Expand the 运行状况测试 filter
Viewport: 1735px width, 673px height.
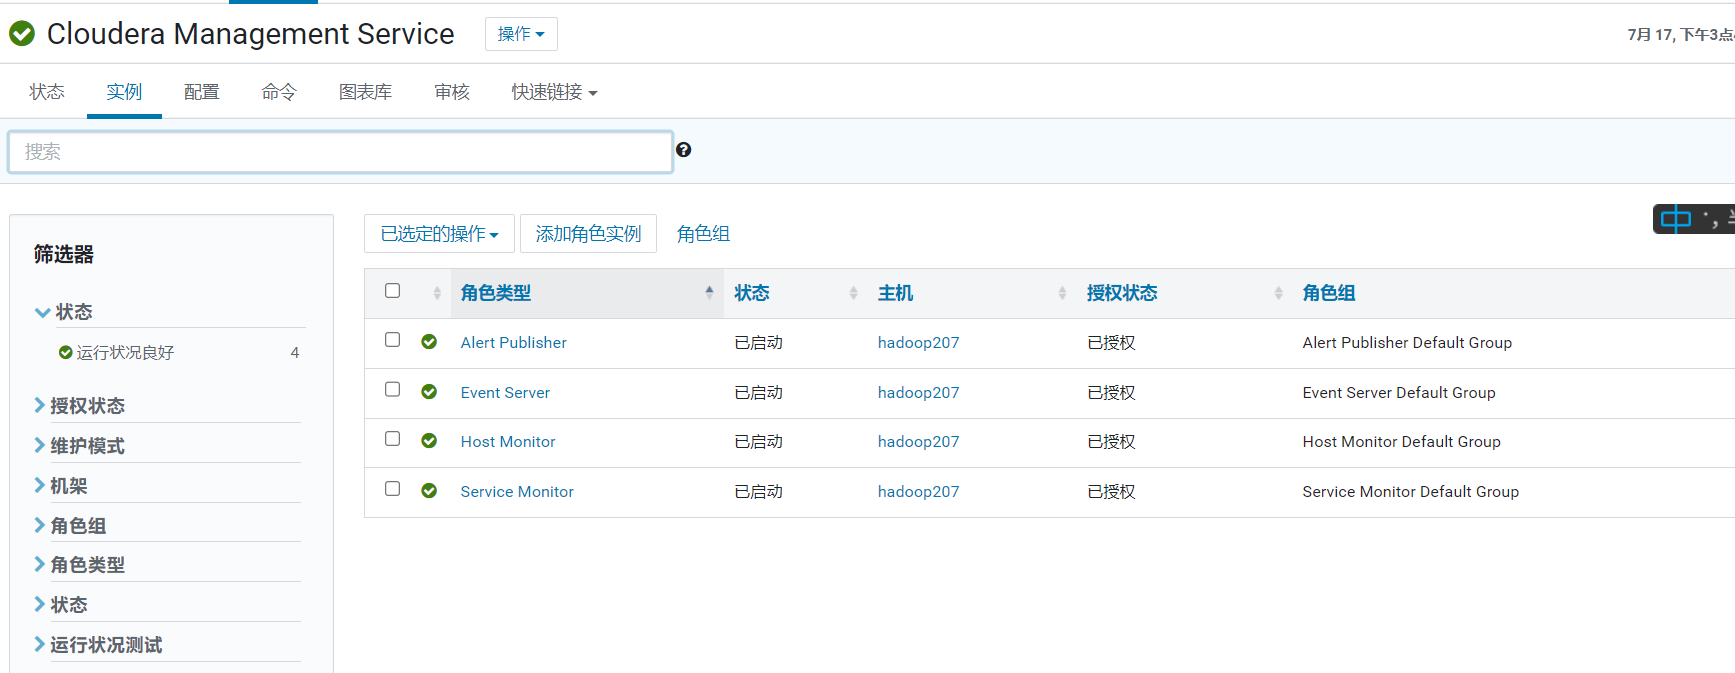coord(98,644)
